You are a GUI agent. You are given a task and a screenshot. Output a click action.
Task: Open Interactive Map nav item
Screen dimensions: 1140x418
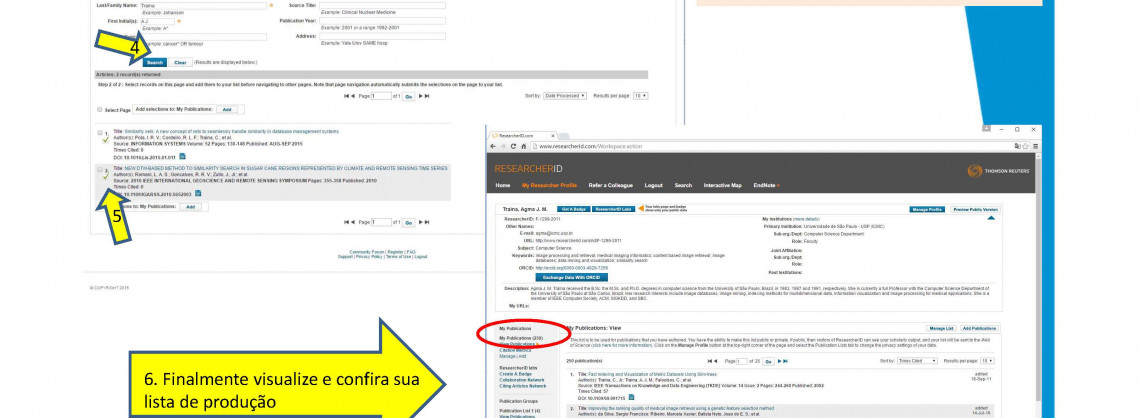[723, 185]
